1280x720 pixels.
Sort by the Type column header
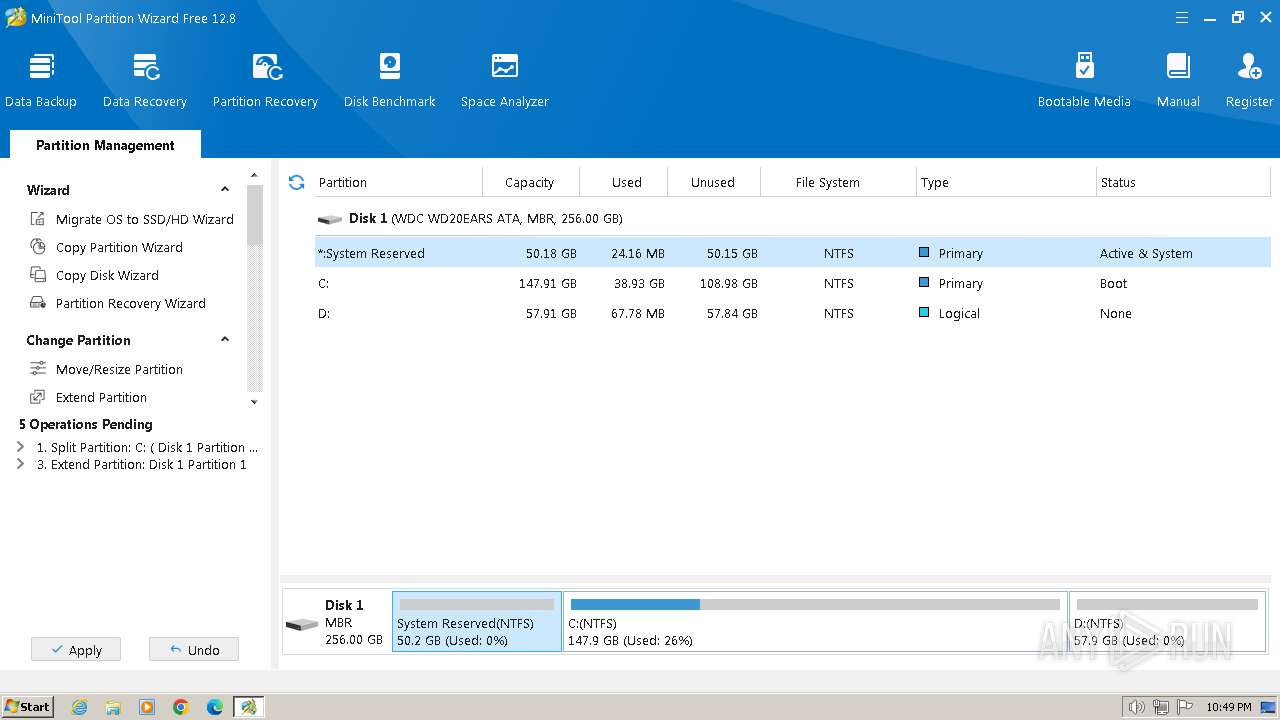click(x=1006, y=182)
